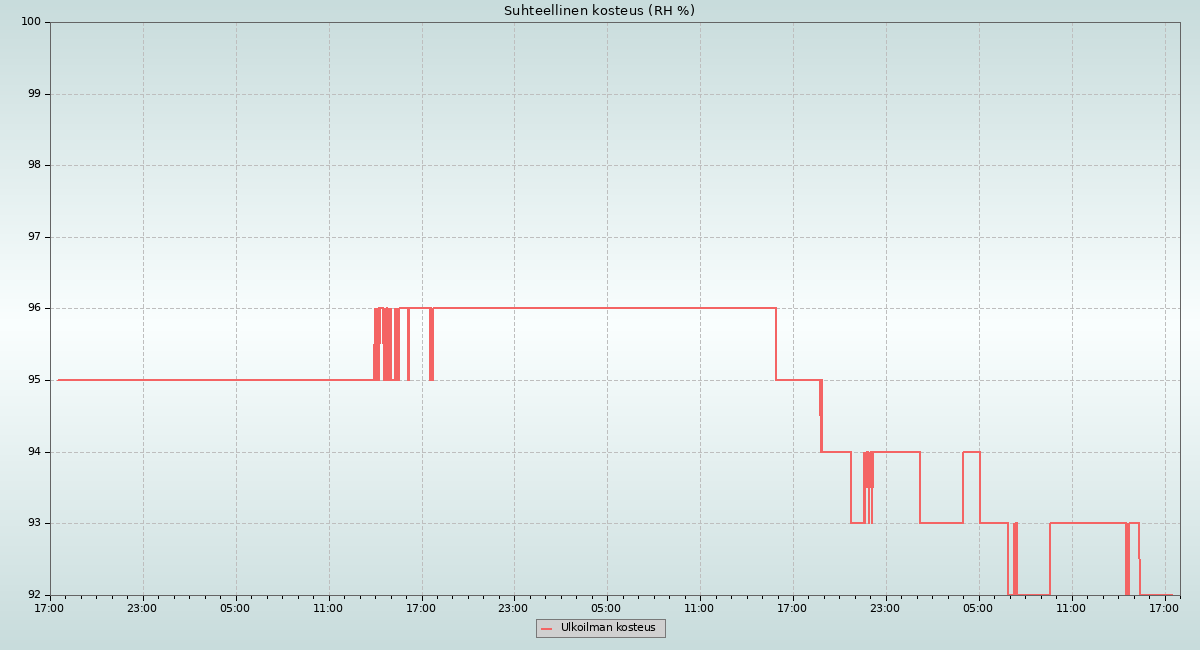Select the 94 value on y-axis
The height and width of the screenshot is (650, 1200).
tap(34, 452)
